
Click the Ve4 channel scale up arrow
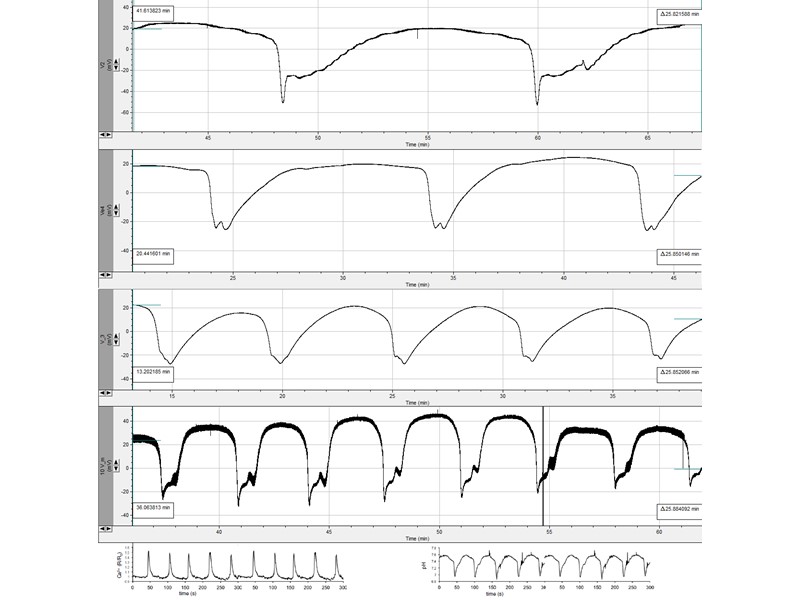(x=116, y=207)
